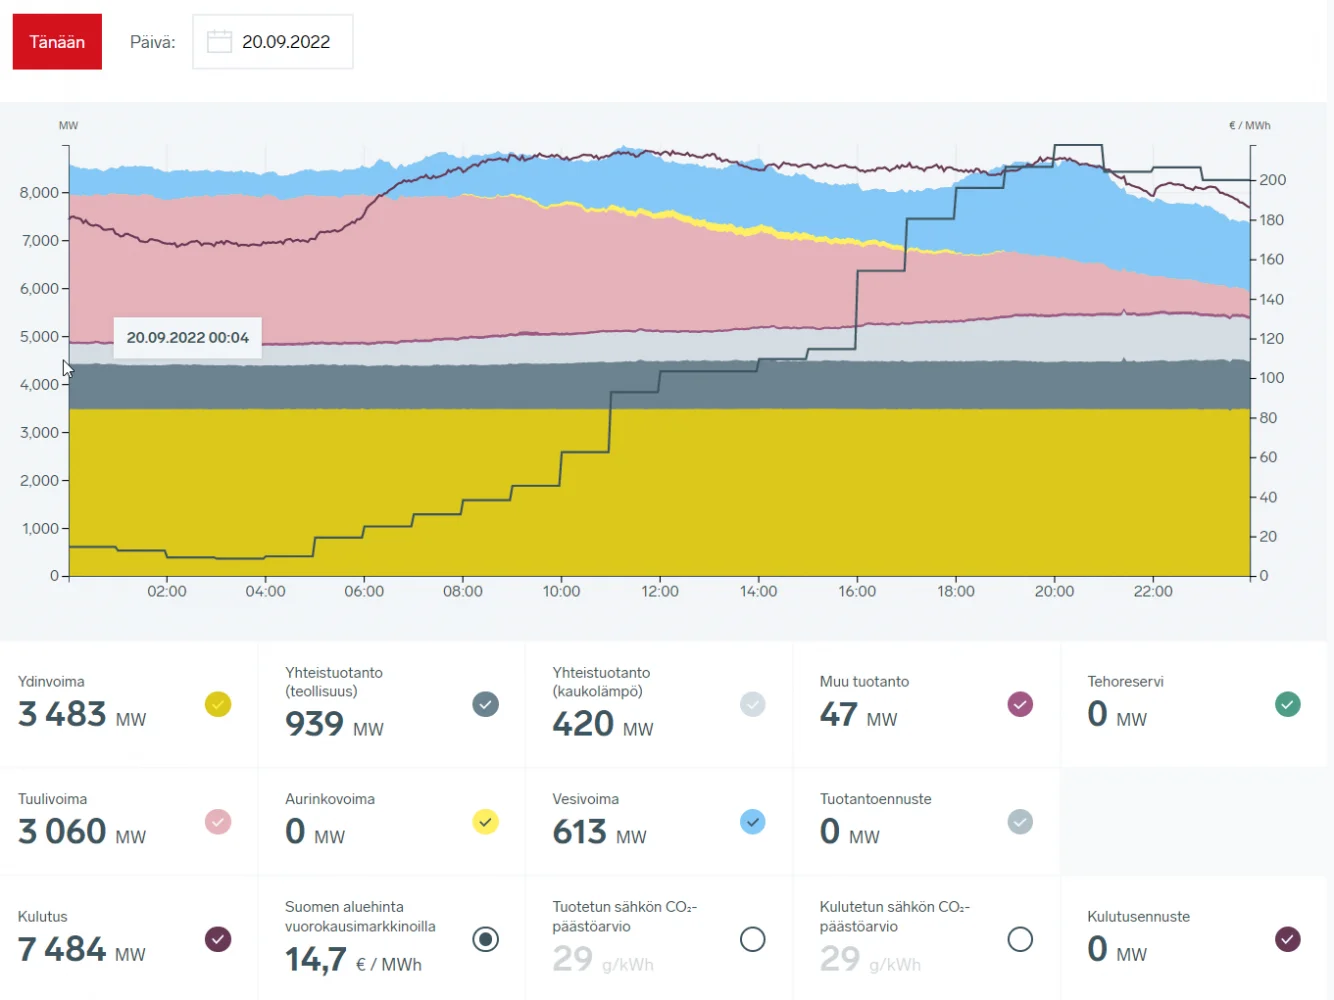Disable the Muu tuotanto series

tap(1019, 704)
